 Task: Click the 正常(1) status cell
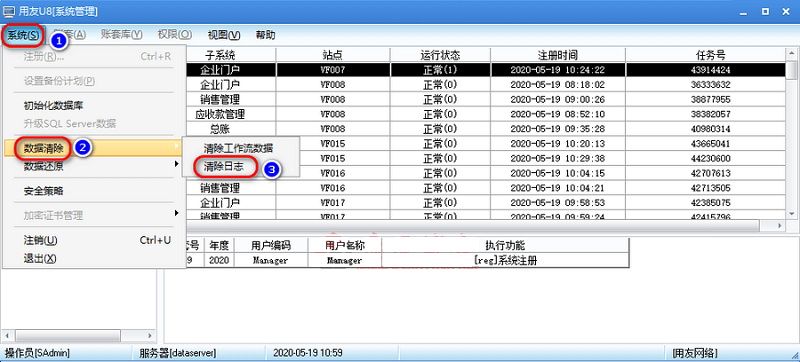(x=440, y=69)
